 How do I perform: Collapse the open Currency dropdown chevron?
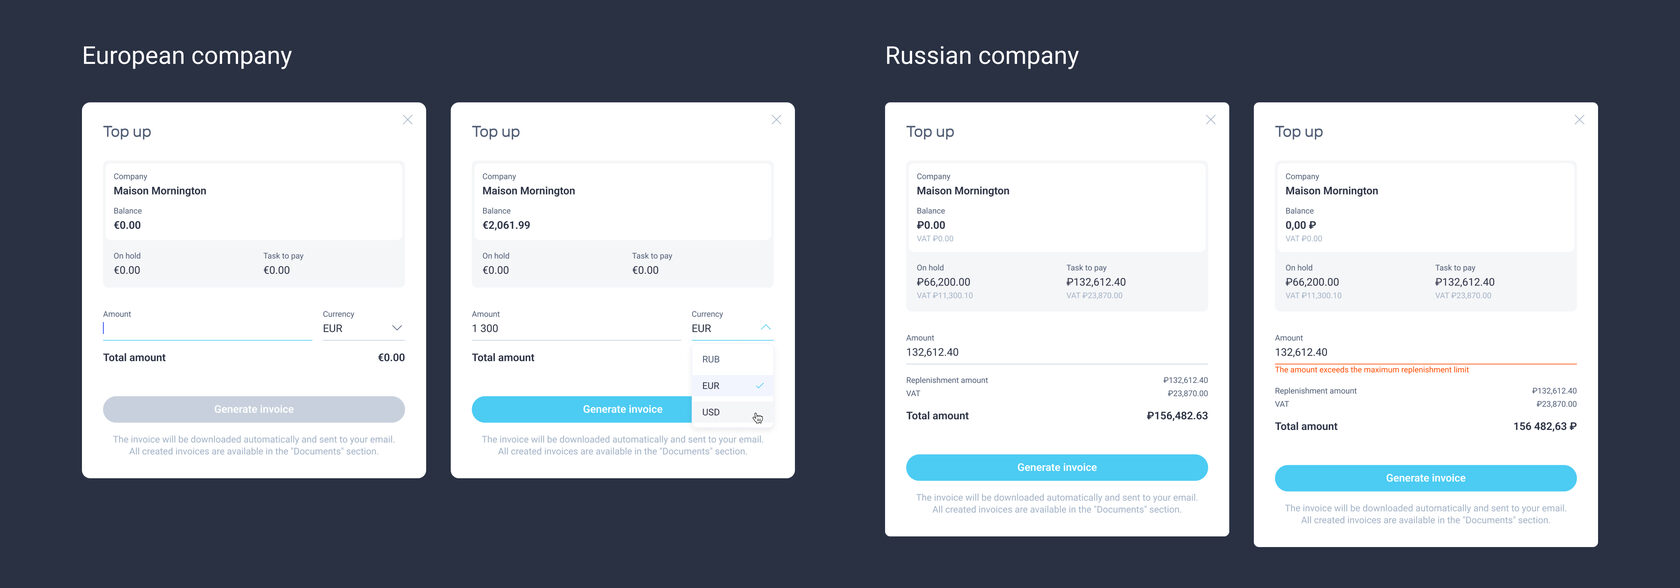point(765,328)
